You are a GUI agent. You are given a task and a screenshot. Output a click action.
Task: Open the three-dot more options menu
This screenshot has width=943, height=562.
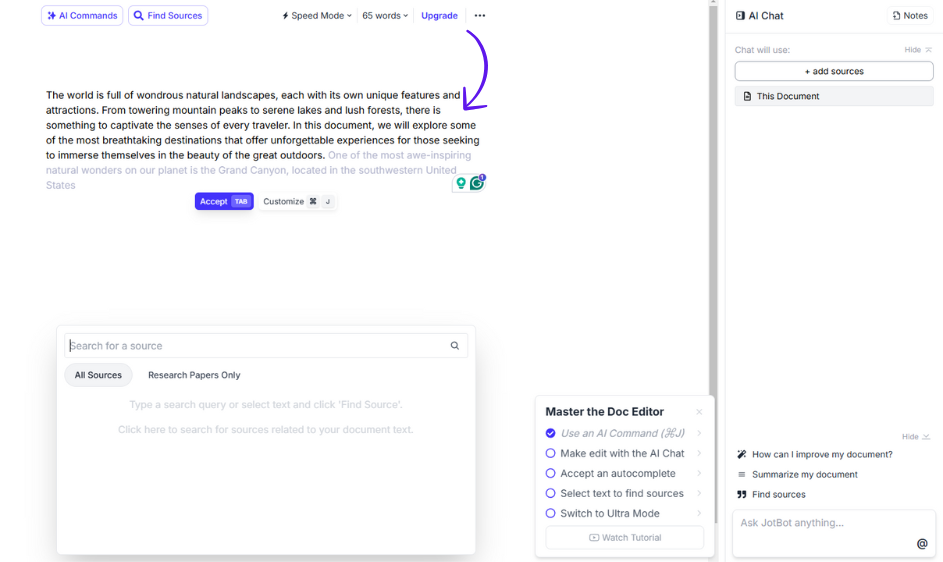tap(479, 16)
